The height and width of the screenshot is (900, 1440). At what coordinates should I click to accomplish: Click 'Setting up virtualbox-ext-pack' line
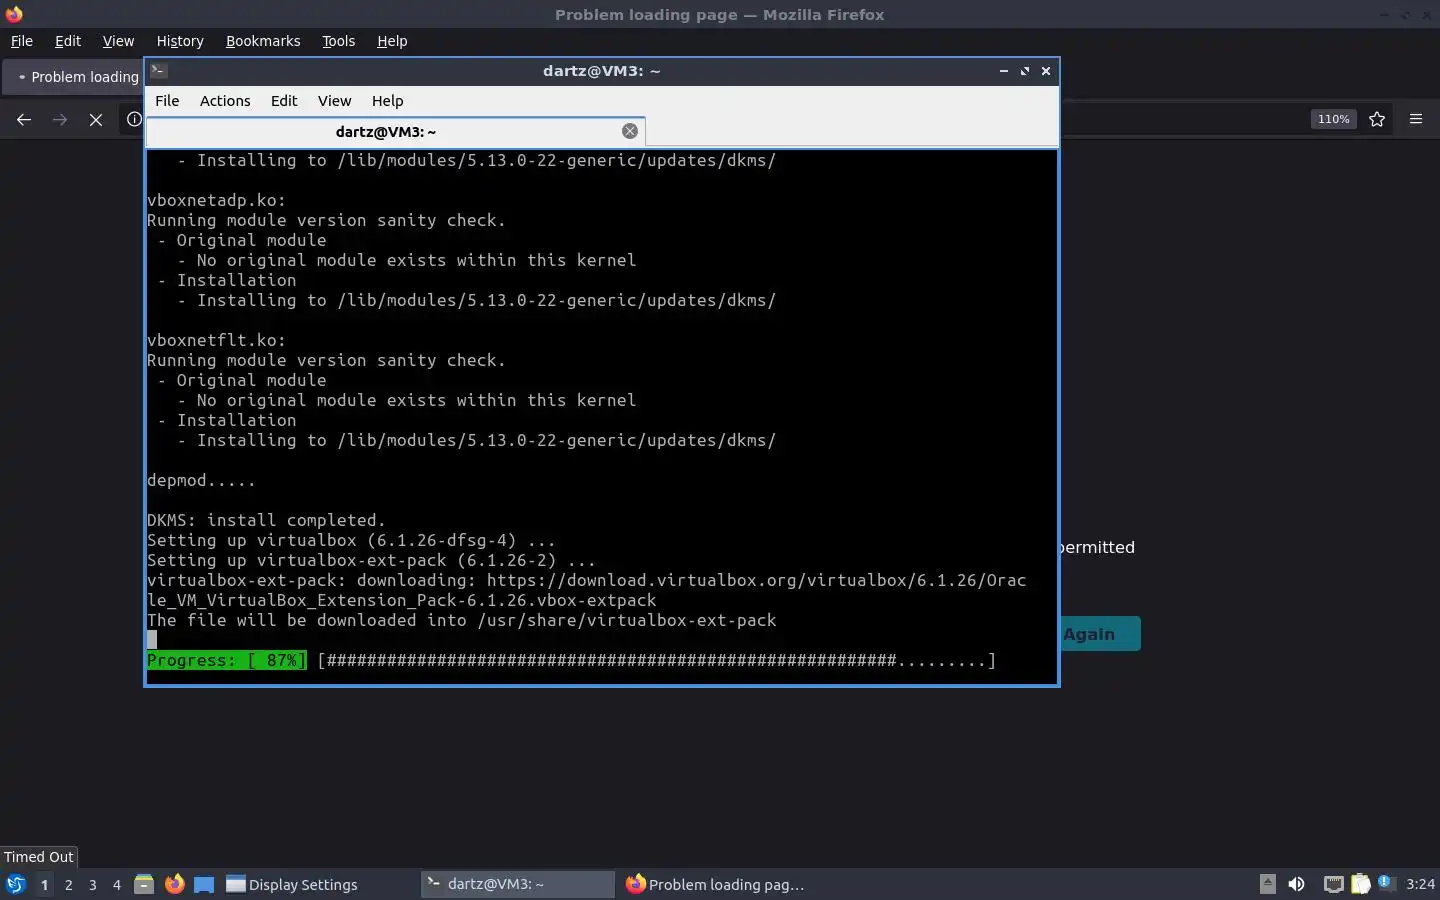pos(371,560)
